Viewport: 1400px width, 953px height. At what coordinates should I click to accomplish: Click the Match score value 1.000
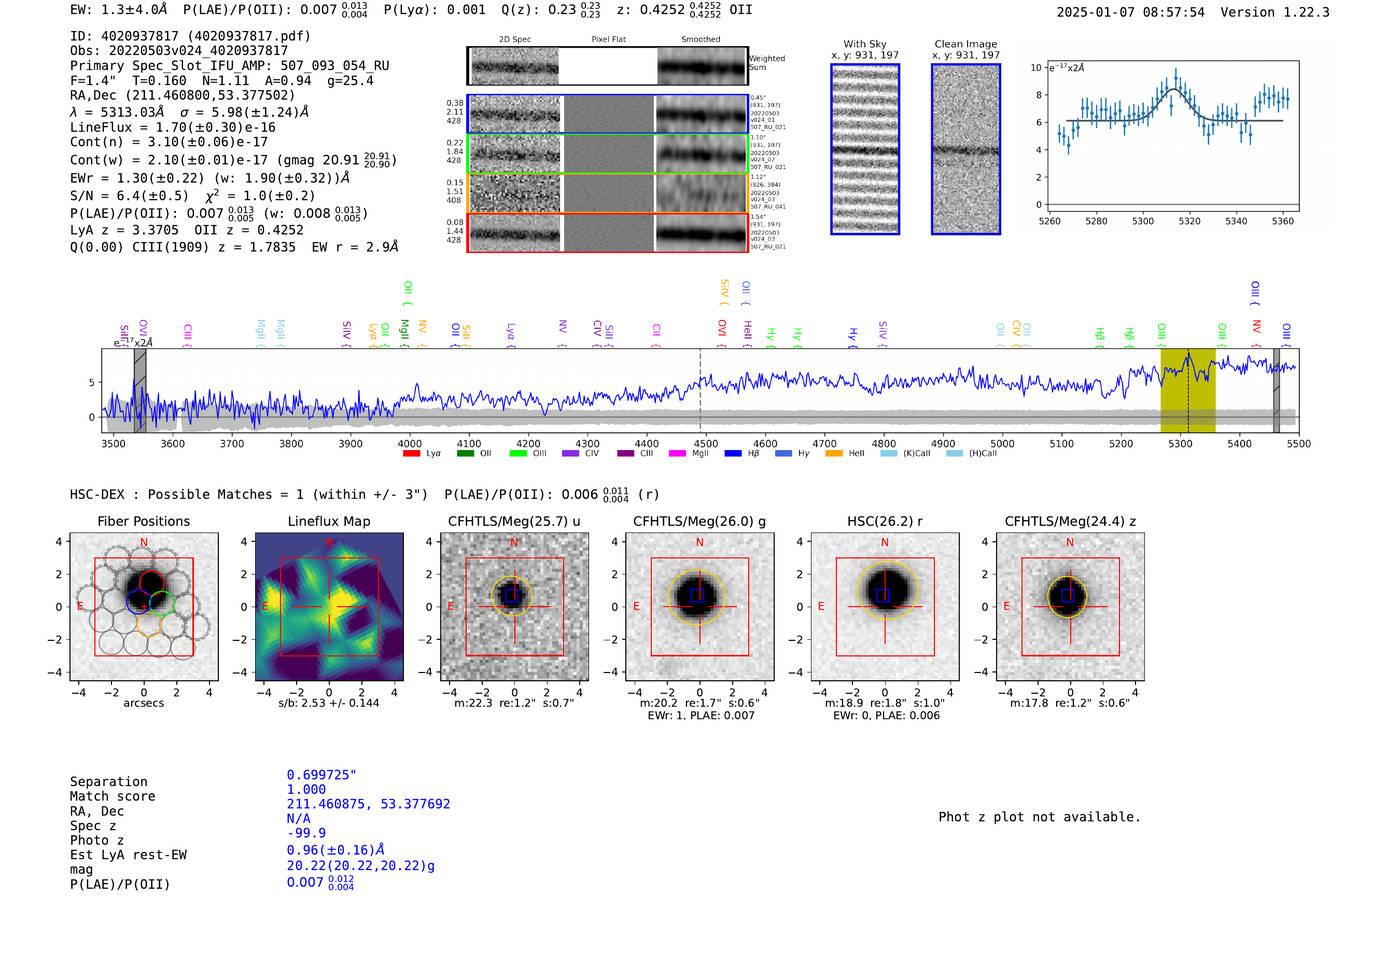[x=306, y=790]
